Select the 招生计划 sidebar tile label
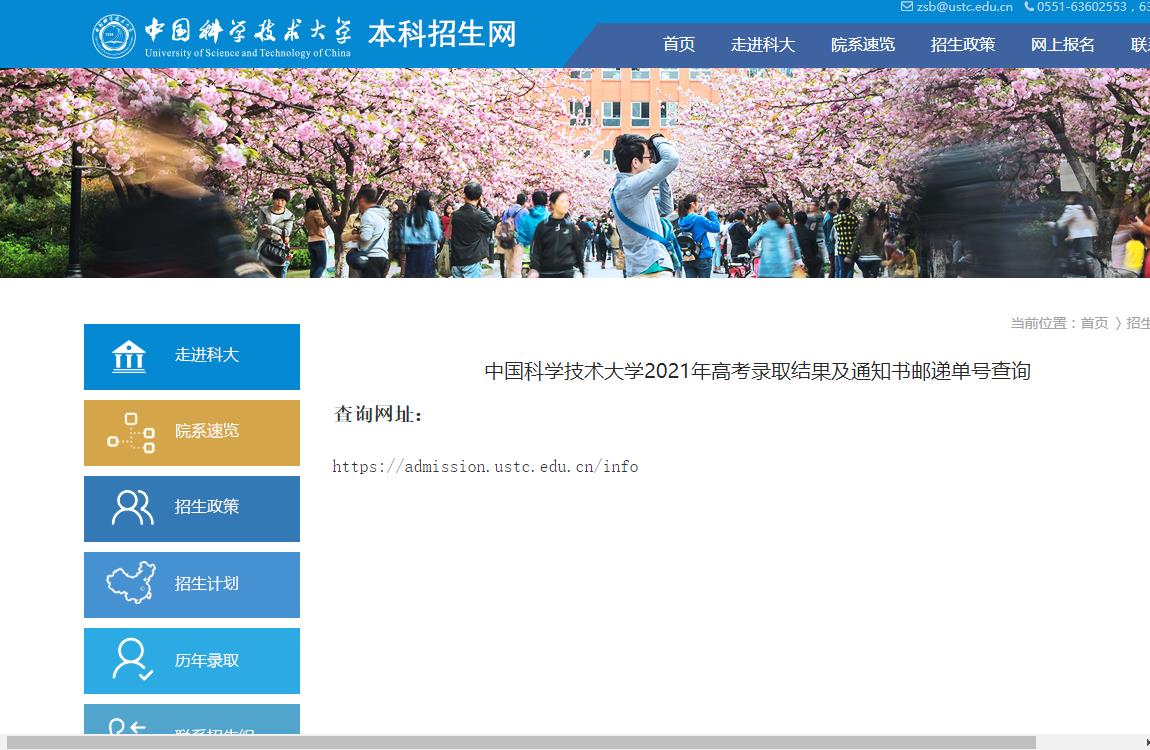This screenshot has width=1150, height=750. [x=207, y=584]
